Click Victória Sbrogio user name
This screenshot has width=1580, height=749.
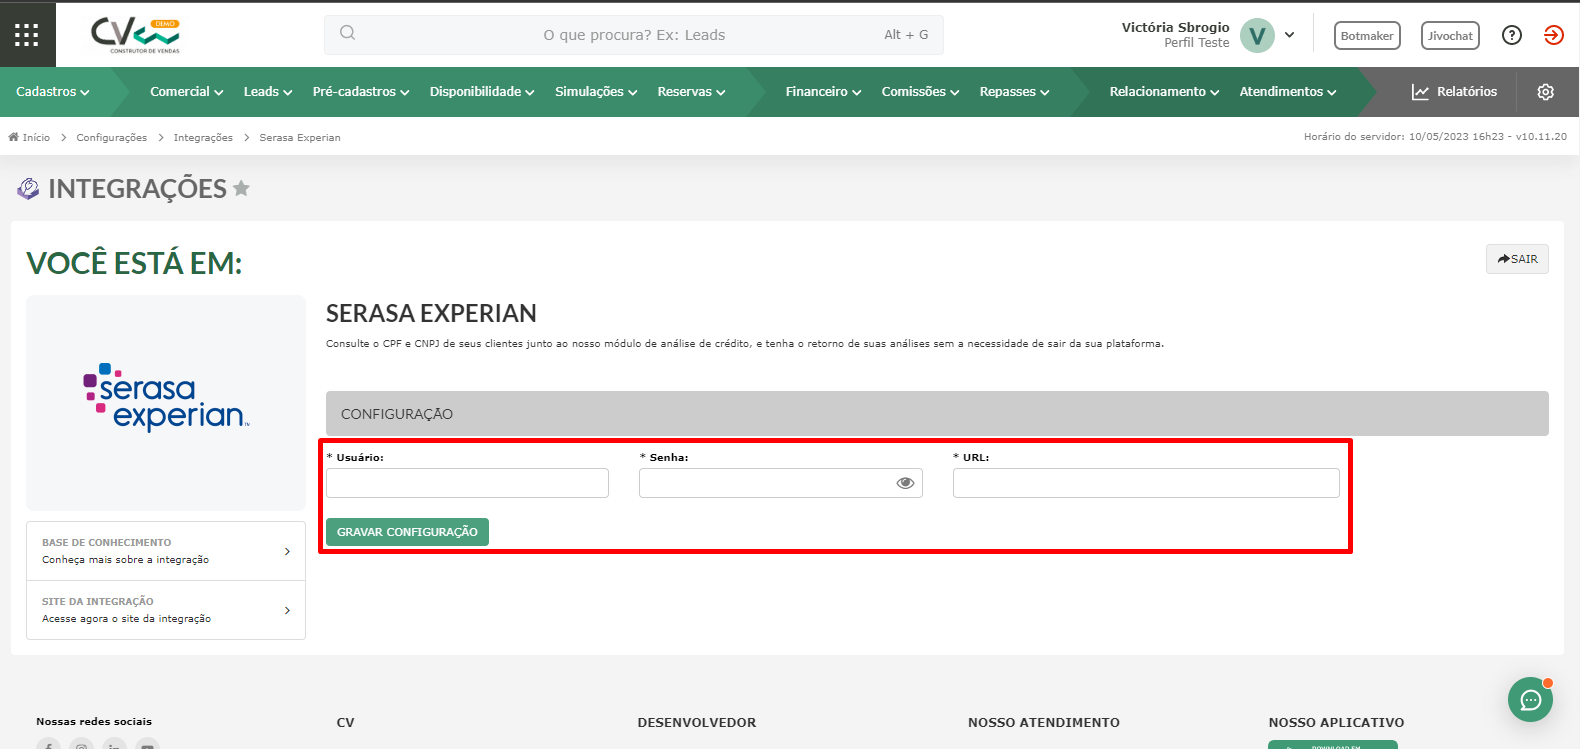1175,27
